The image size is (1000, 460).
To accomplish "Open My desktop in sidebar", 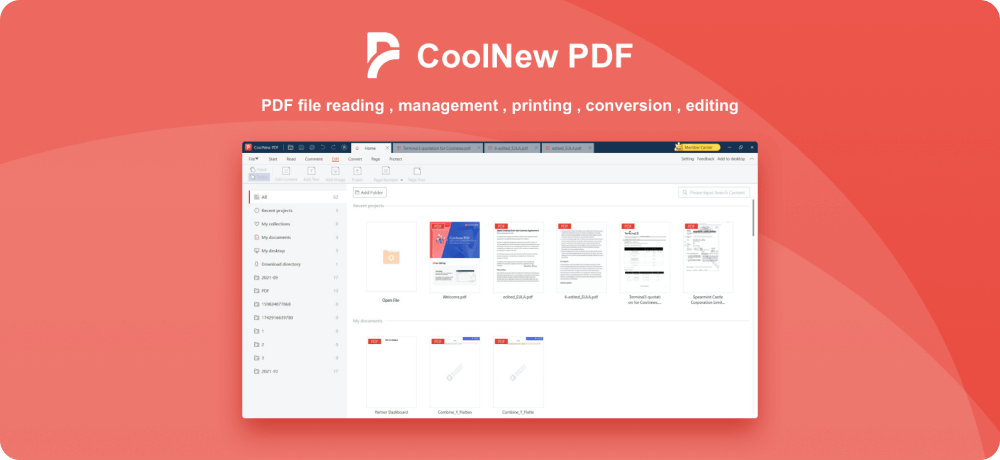I will (x=297, y=251).
